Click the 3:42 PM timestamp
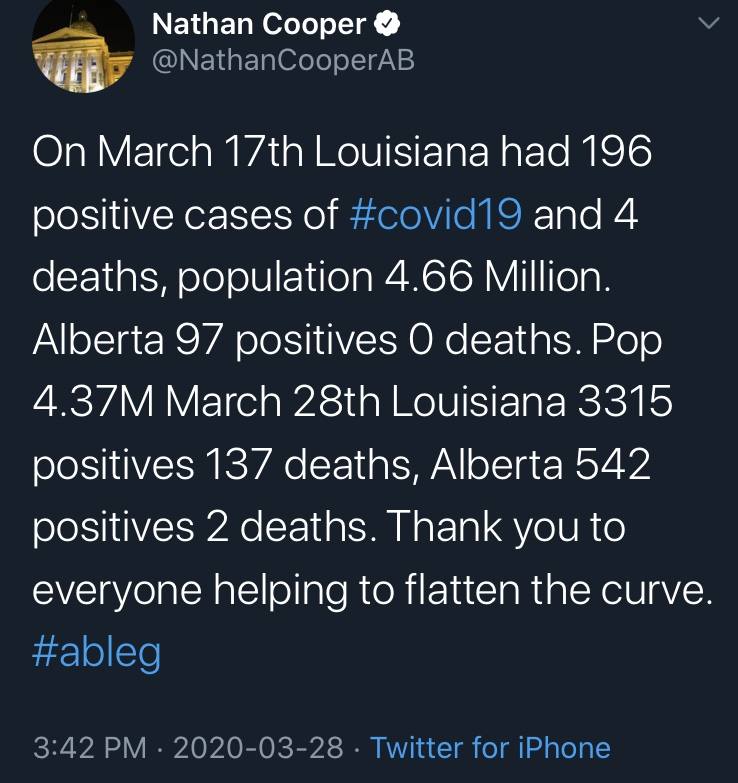The image size is (738, 783). coord(90,748)
